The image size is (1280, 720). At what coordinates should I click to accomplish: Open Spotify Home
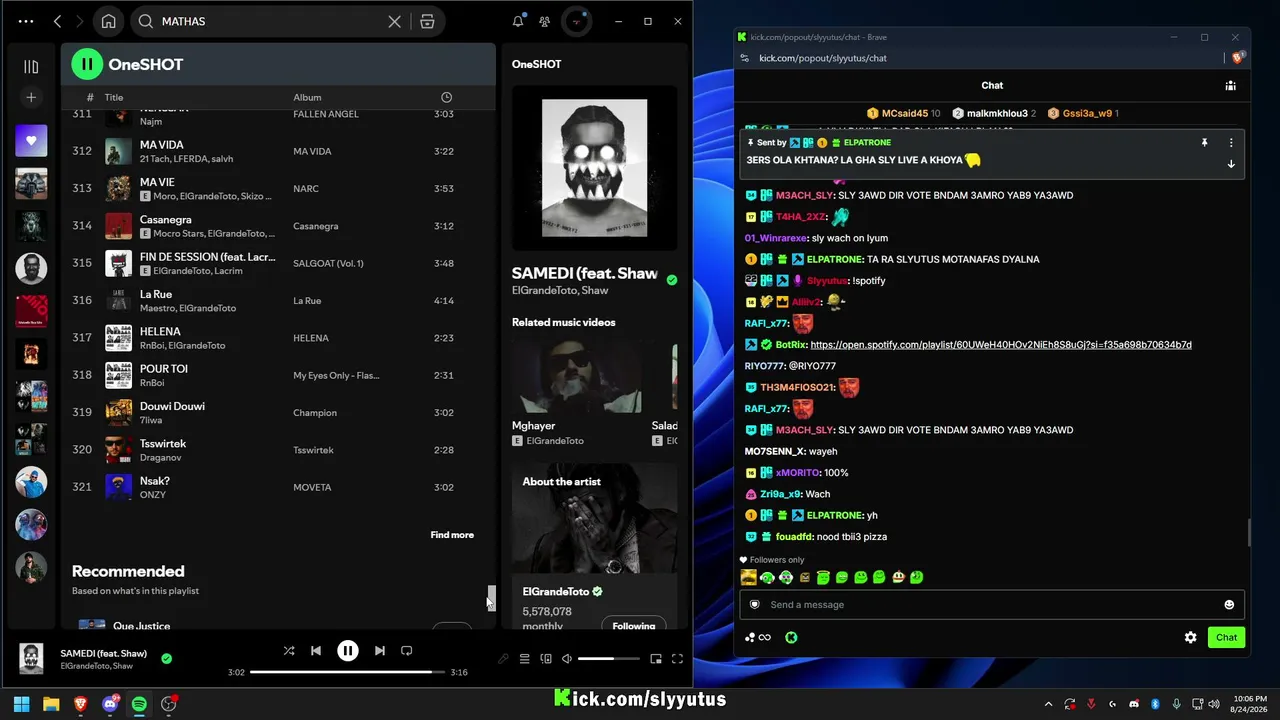(108, 21)
